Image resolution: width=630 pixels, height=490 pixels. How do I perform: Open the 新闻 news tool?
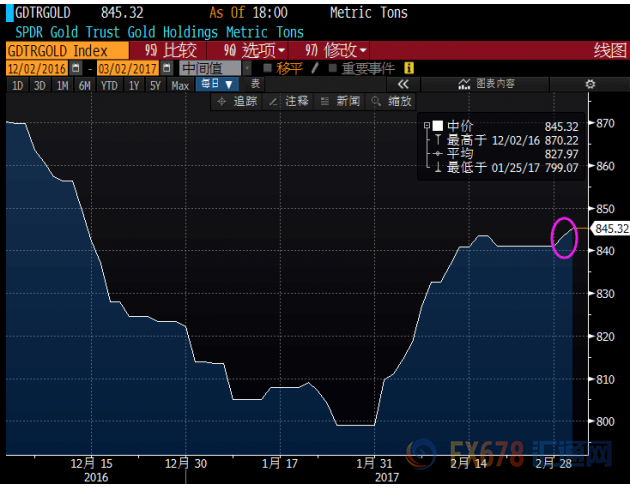340,101
